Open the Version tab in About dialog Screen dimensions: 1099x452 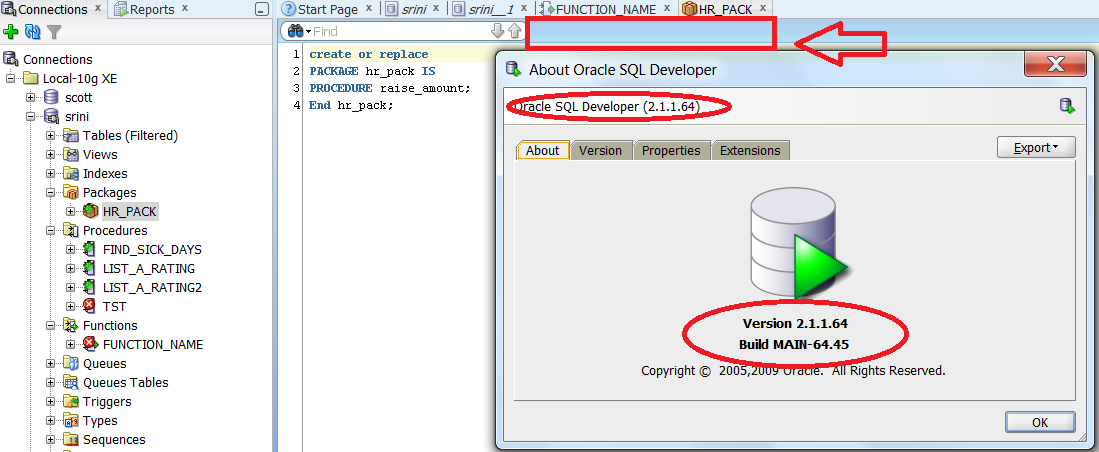pos(601,150)
